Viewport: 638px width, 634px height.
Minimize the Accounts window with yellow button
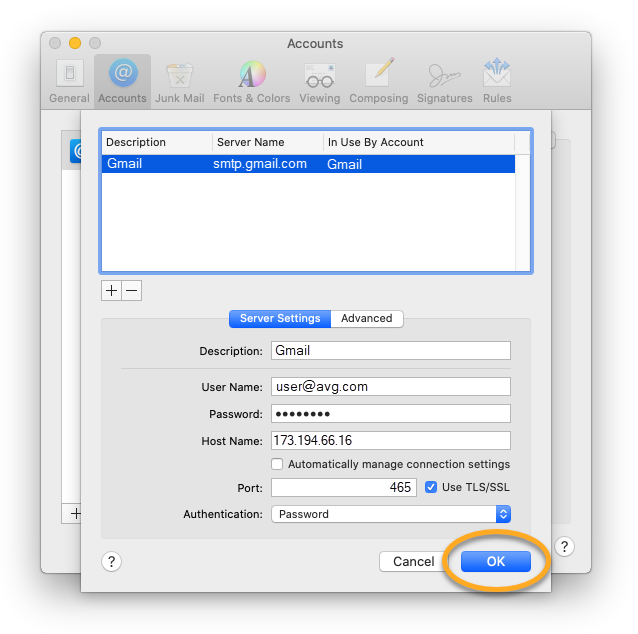click(75, 43)
